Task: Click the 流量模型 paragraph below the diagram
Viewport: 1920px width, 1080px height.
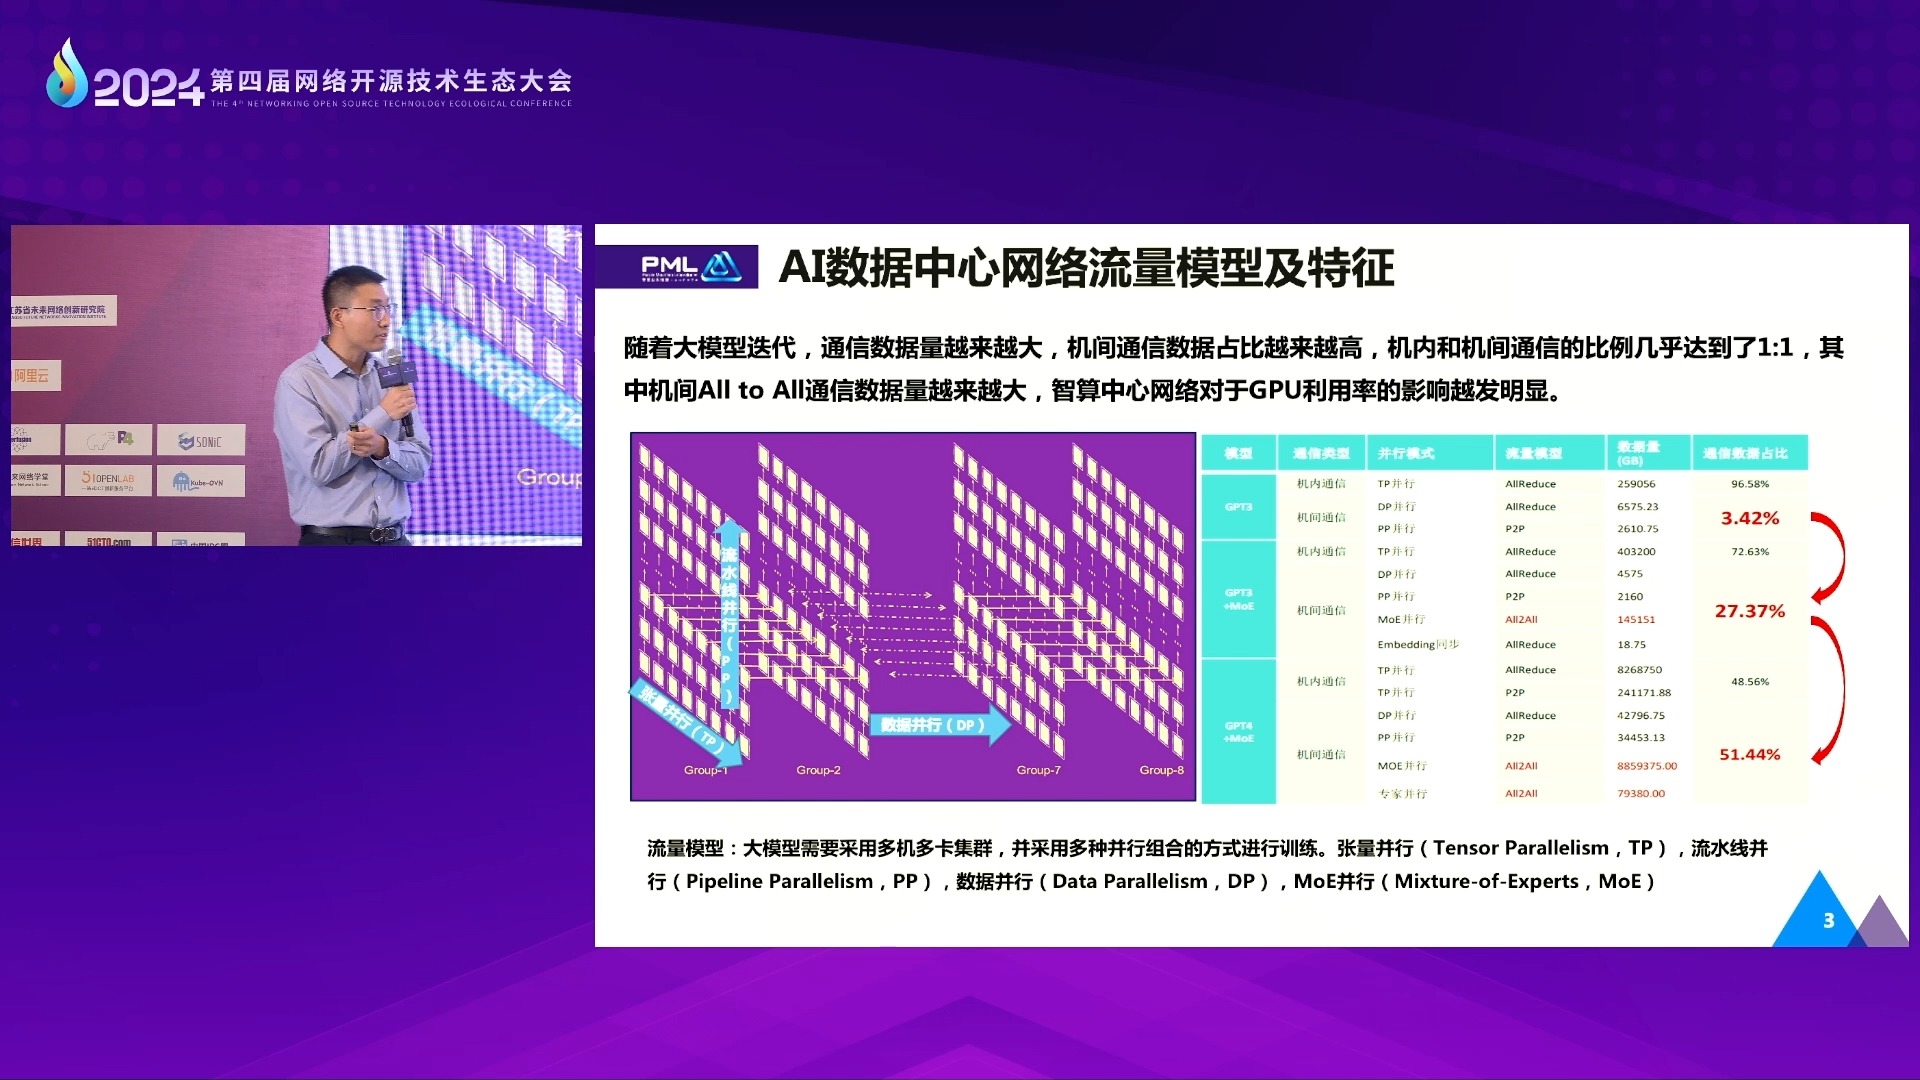Action: [x=1206, y=865]
